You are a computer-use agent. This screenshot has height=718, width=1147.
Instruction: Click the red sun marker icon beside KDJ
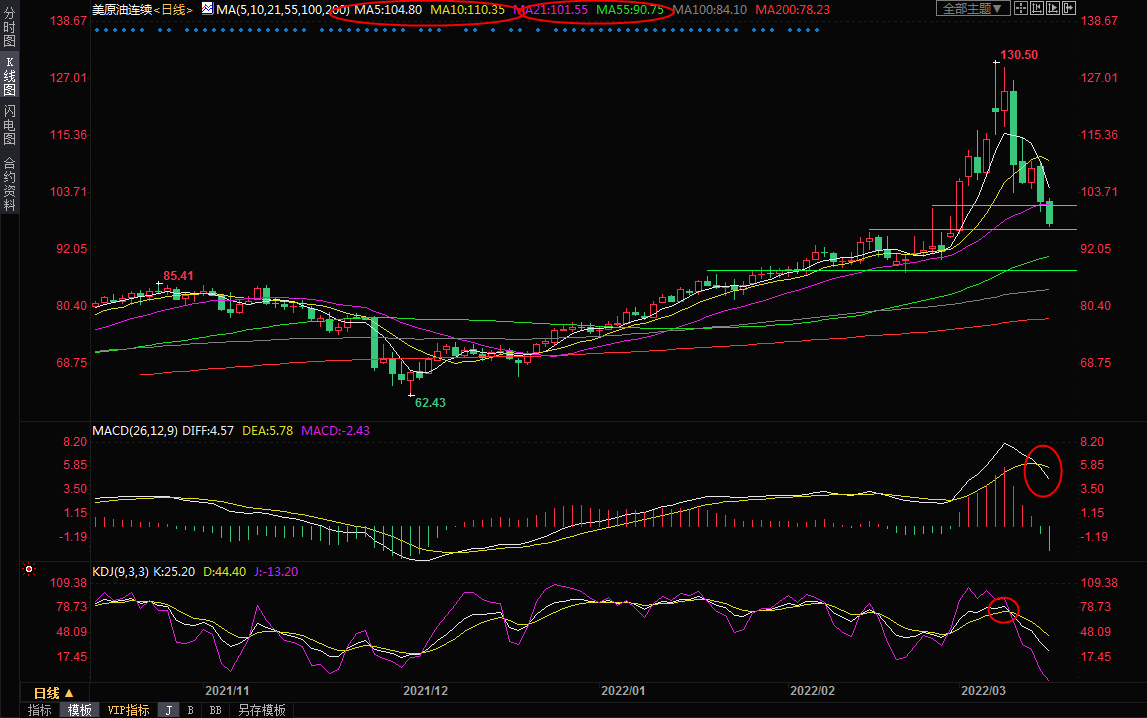tap(29, 570)
